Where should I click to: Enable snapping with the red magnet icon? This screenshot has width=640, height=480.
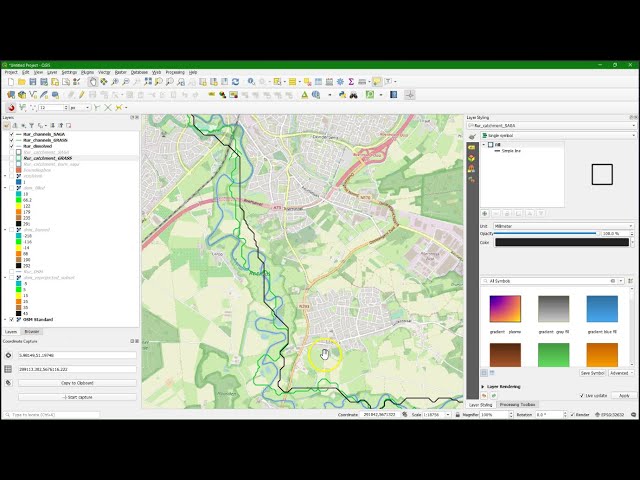pos(11,107)
